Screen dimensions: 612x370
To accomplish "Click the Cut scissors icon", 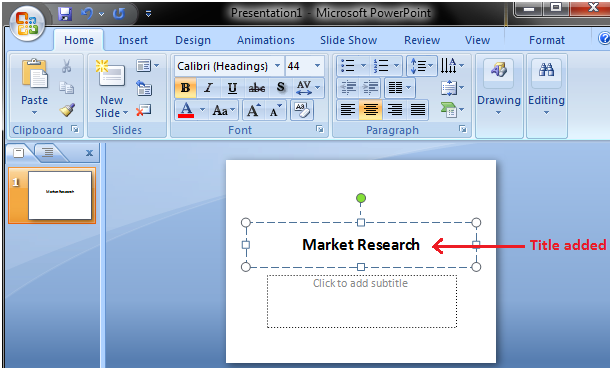I will [66, 66].
